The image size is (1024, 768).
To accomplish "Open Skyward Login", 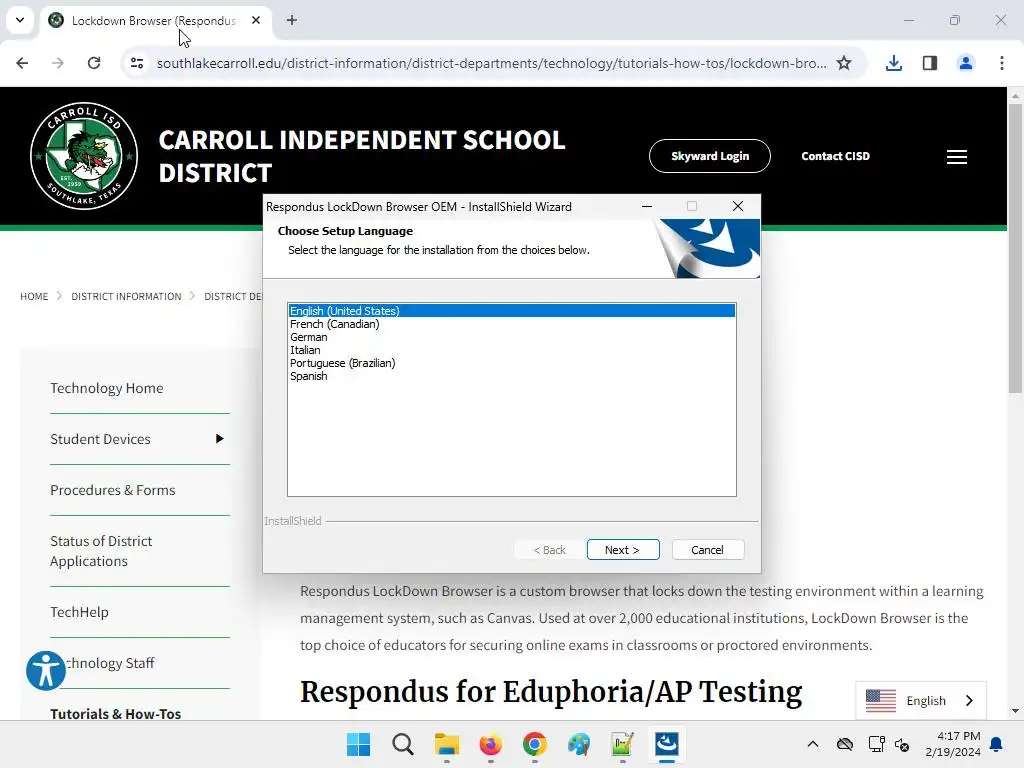I will [x=710, y=156].
